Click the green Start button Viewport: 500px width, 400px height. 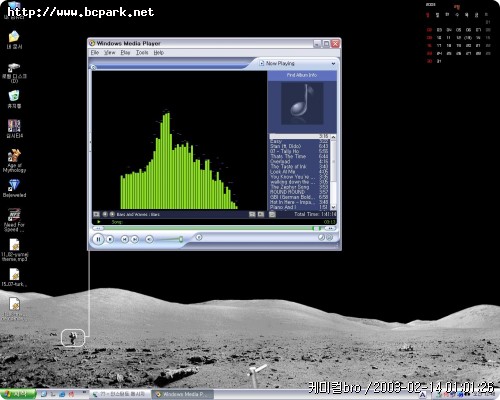(18, 394)
